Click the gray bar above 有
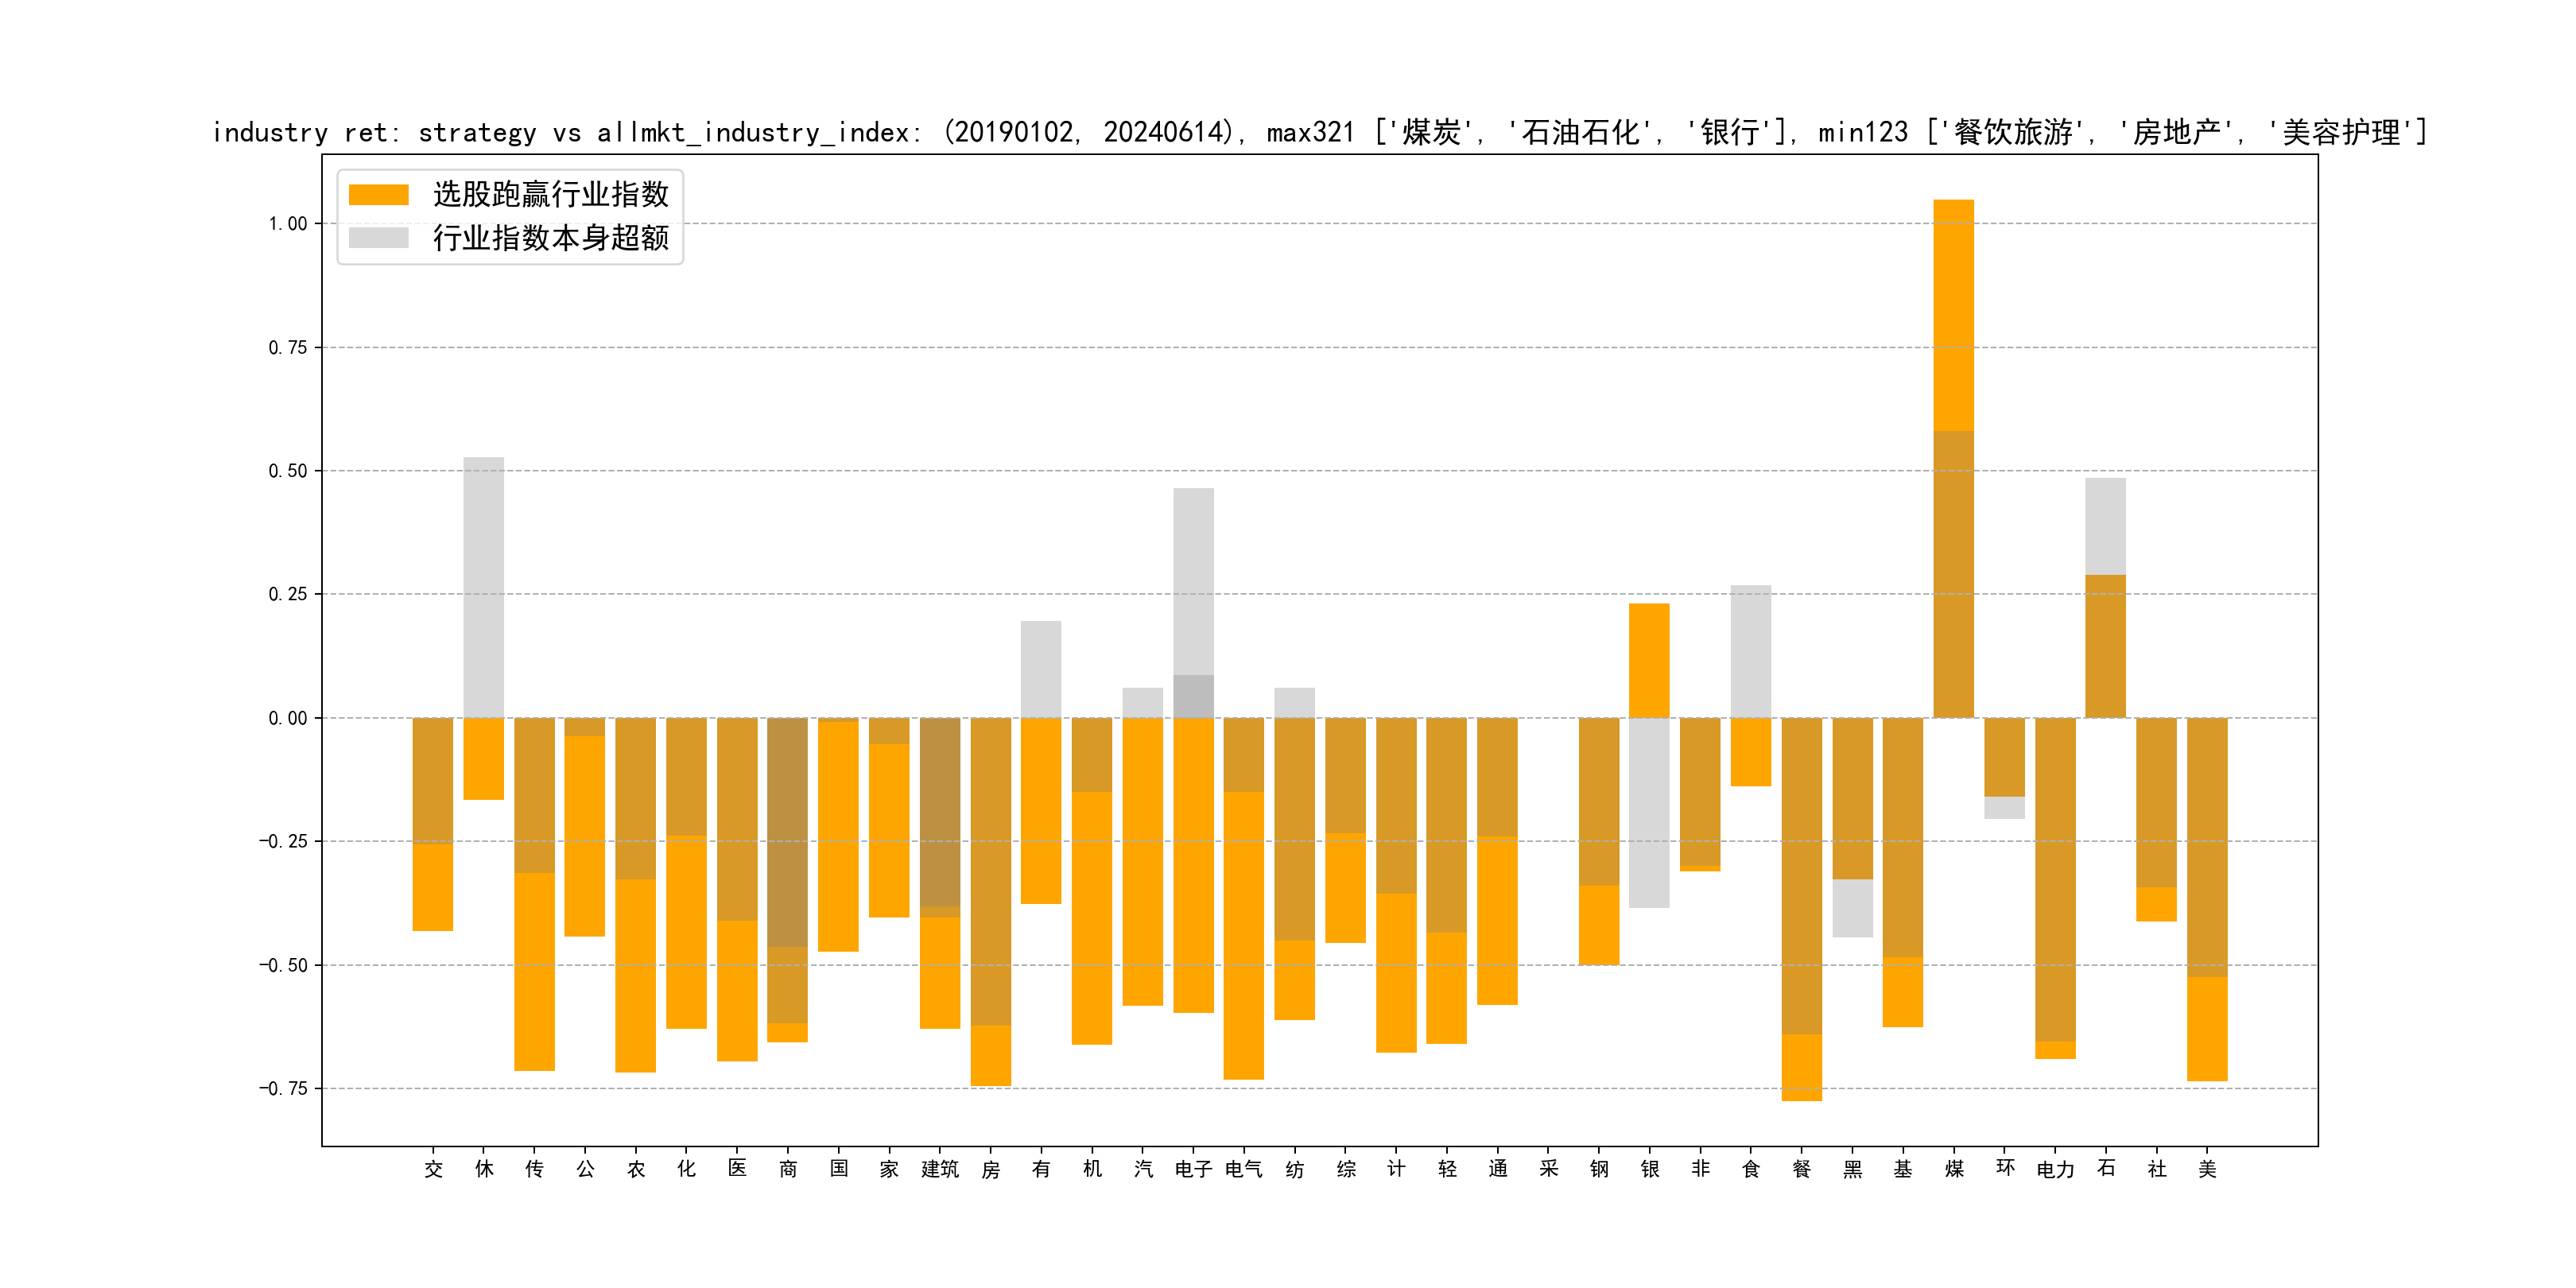This screenshot has height=1288, width=2576. (1041, 669)
